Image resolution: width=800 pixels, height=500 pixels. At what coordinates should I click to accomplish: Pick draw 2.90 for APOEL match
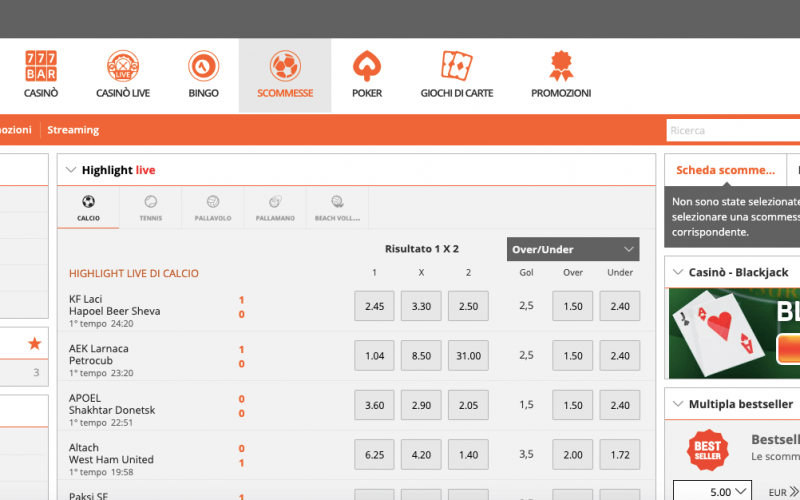tap(421, 405)
